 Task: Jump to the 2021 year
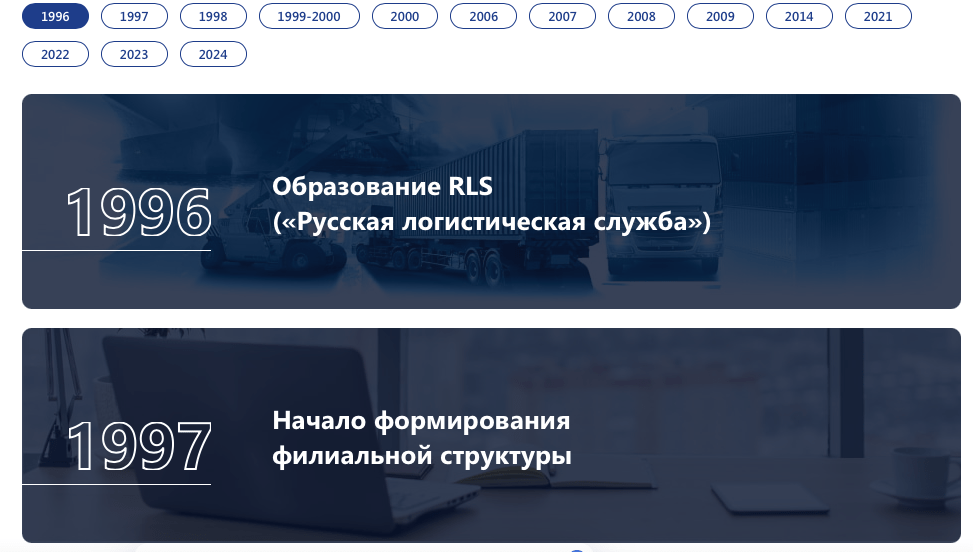[878, 16]
